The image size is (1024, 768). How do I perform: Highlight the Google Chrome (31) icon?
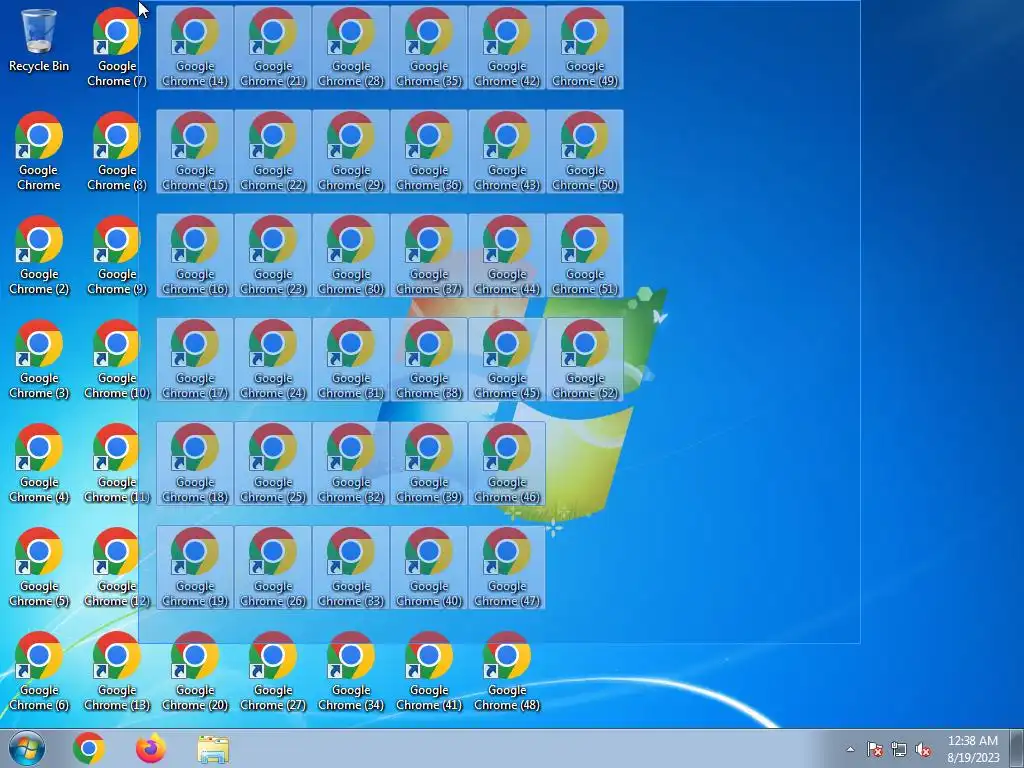tap(351, 359)
